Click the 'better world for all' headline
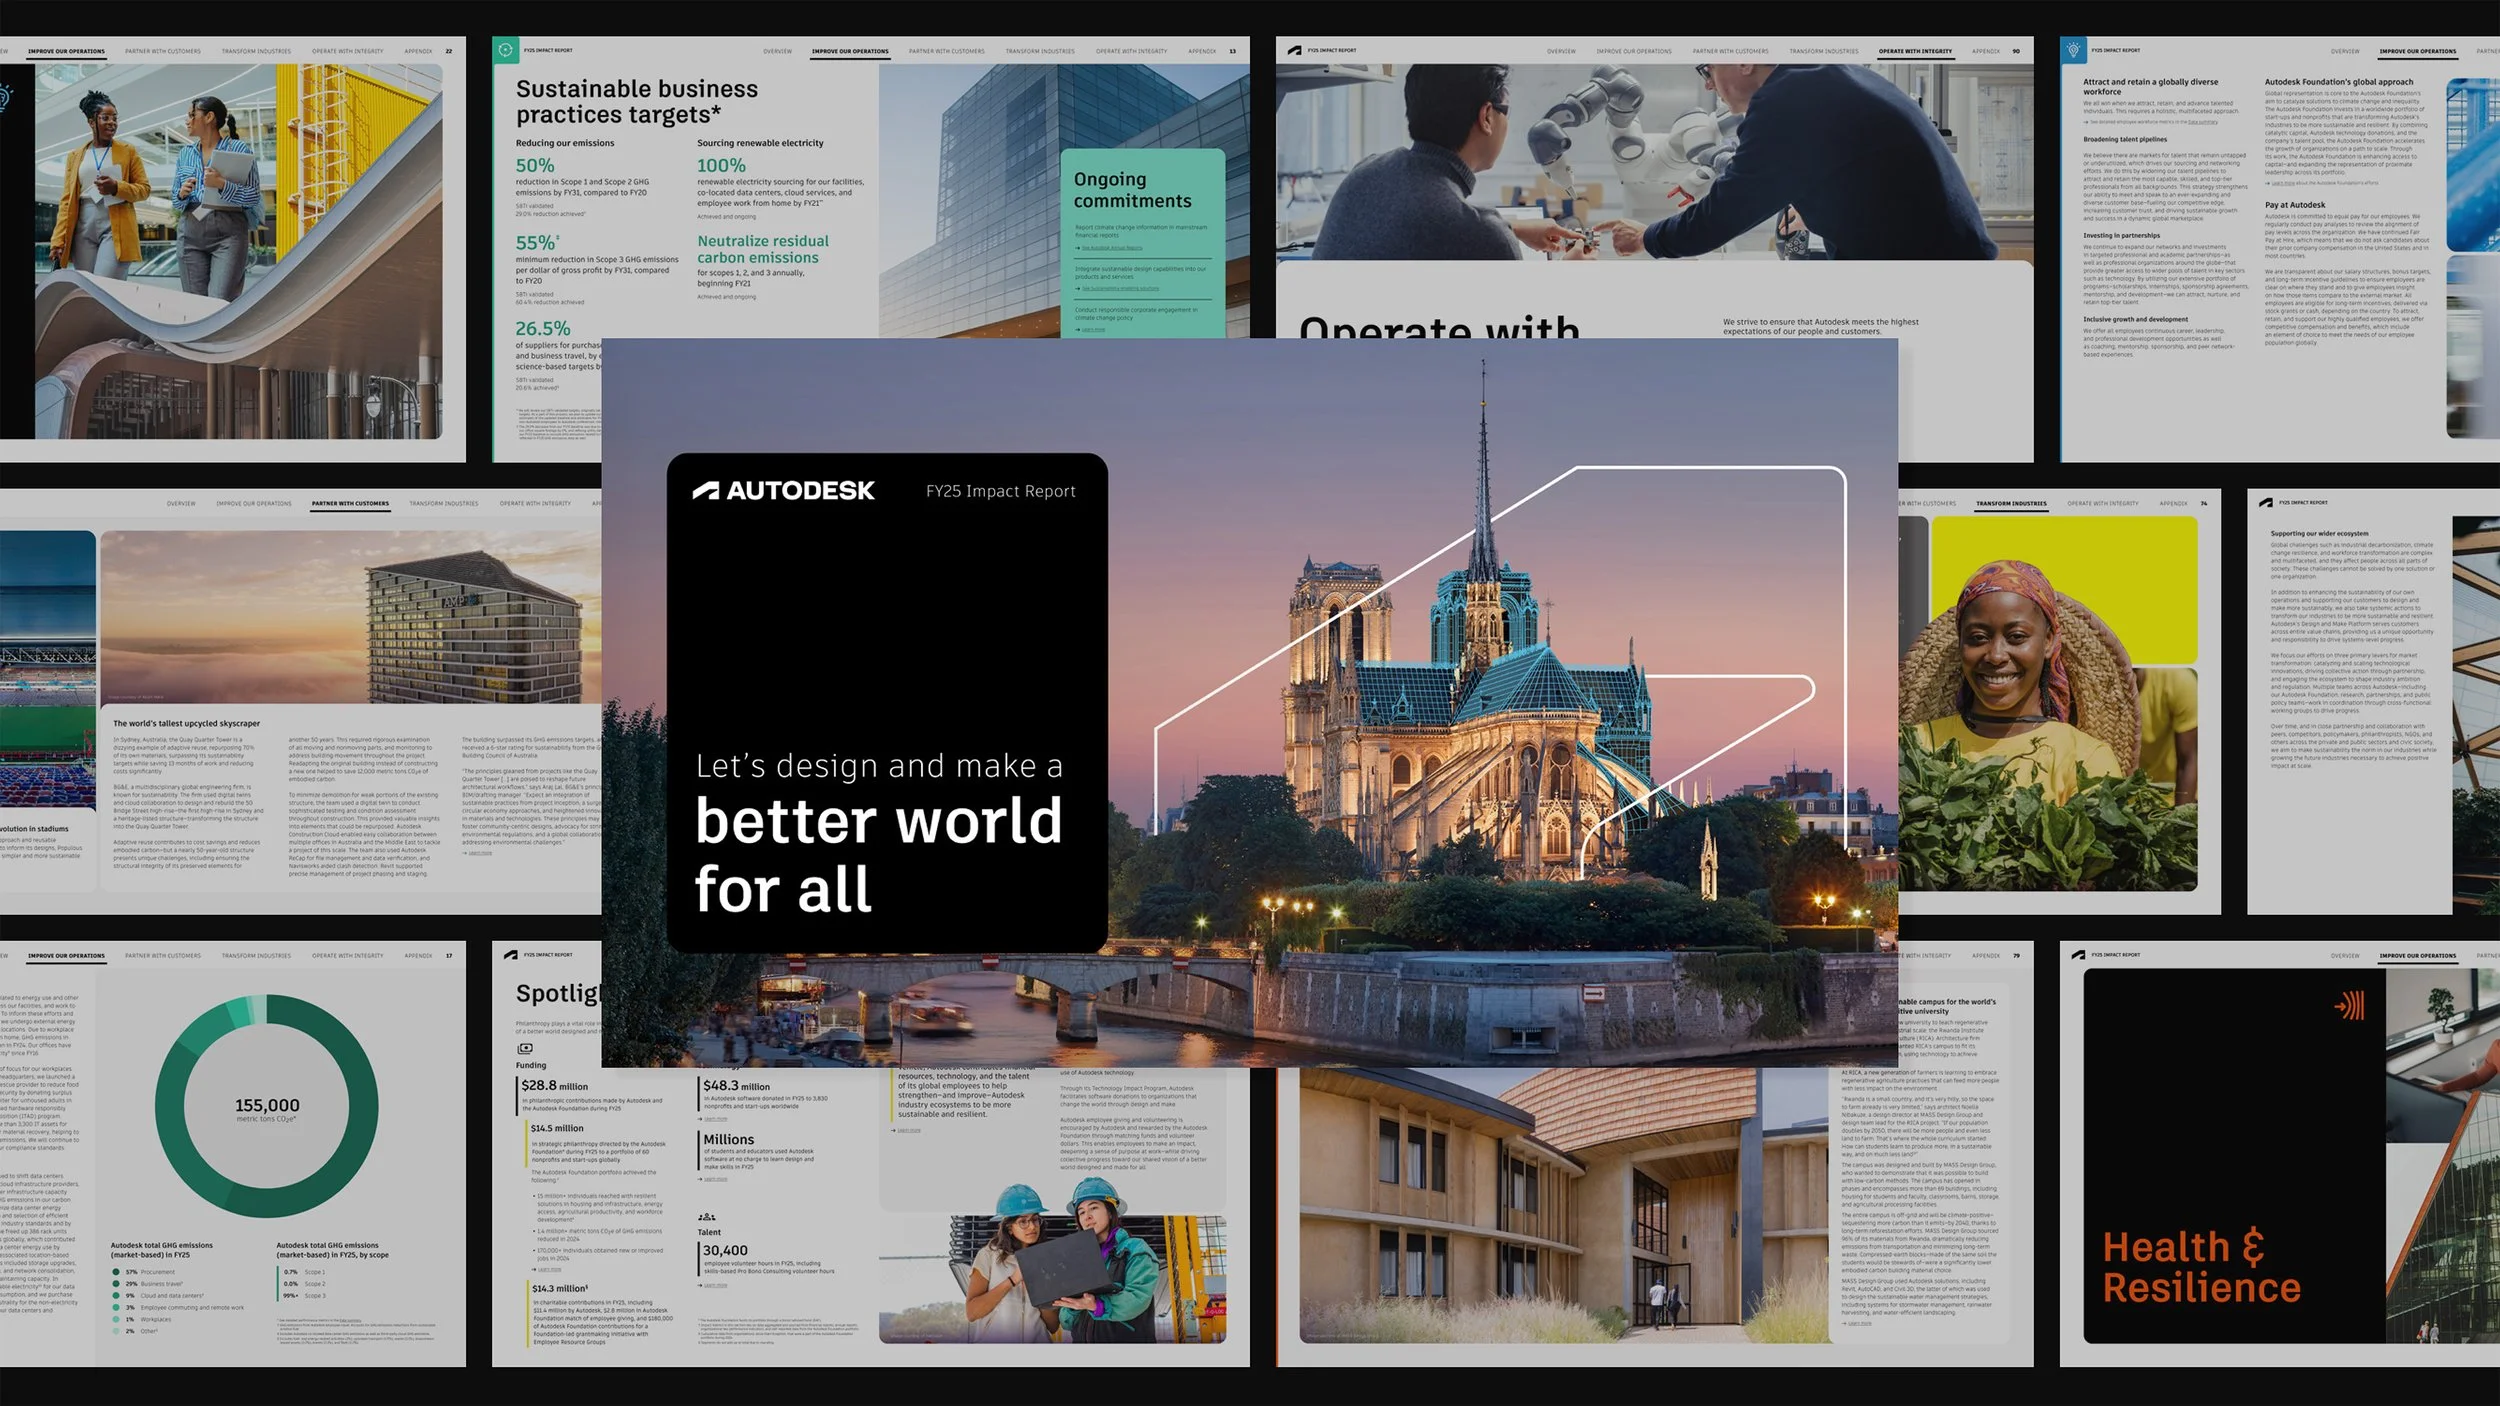This screenshot has width=2500, height=1406. [878, 855]
